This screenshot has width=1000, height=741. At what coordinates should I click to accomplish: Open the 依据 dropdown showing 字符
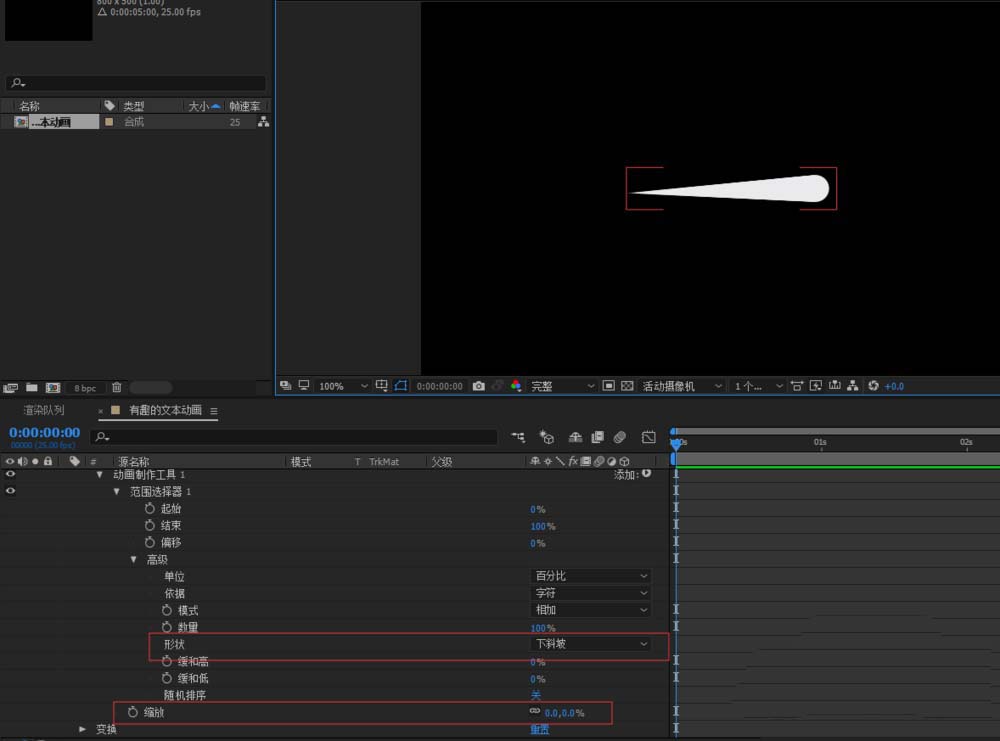(x=590, y=593)
